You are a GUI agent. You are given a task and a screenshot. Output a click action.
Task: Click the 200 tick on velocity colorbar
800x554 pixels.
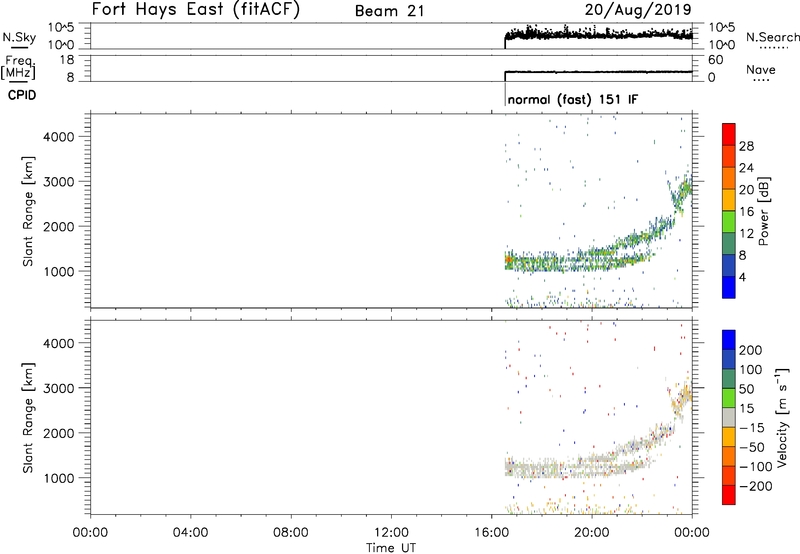pyautogui.click(x=751, y=350)
